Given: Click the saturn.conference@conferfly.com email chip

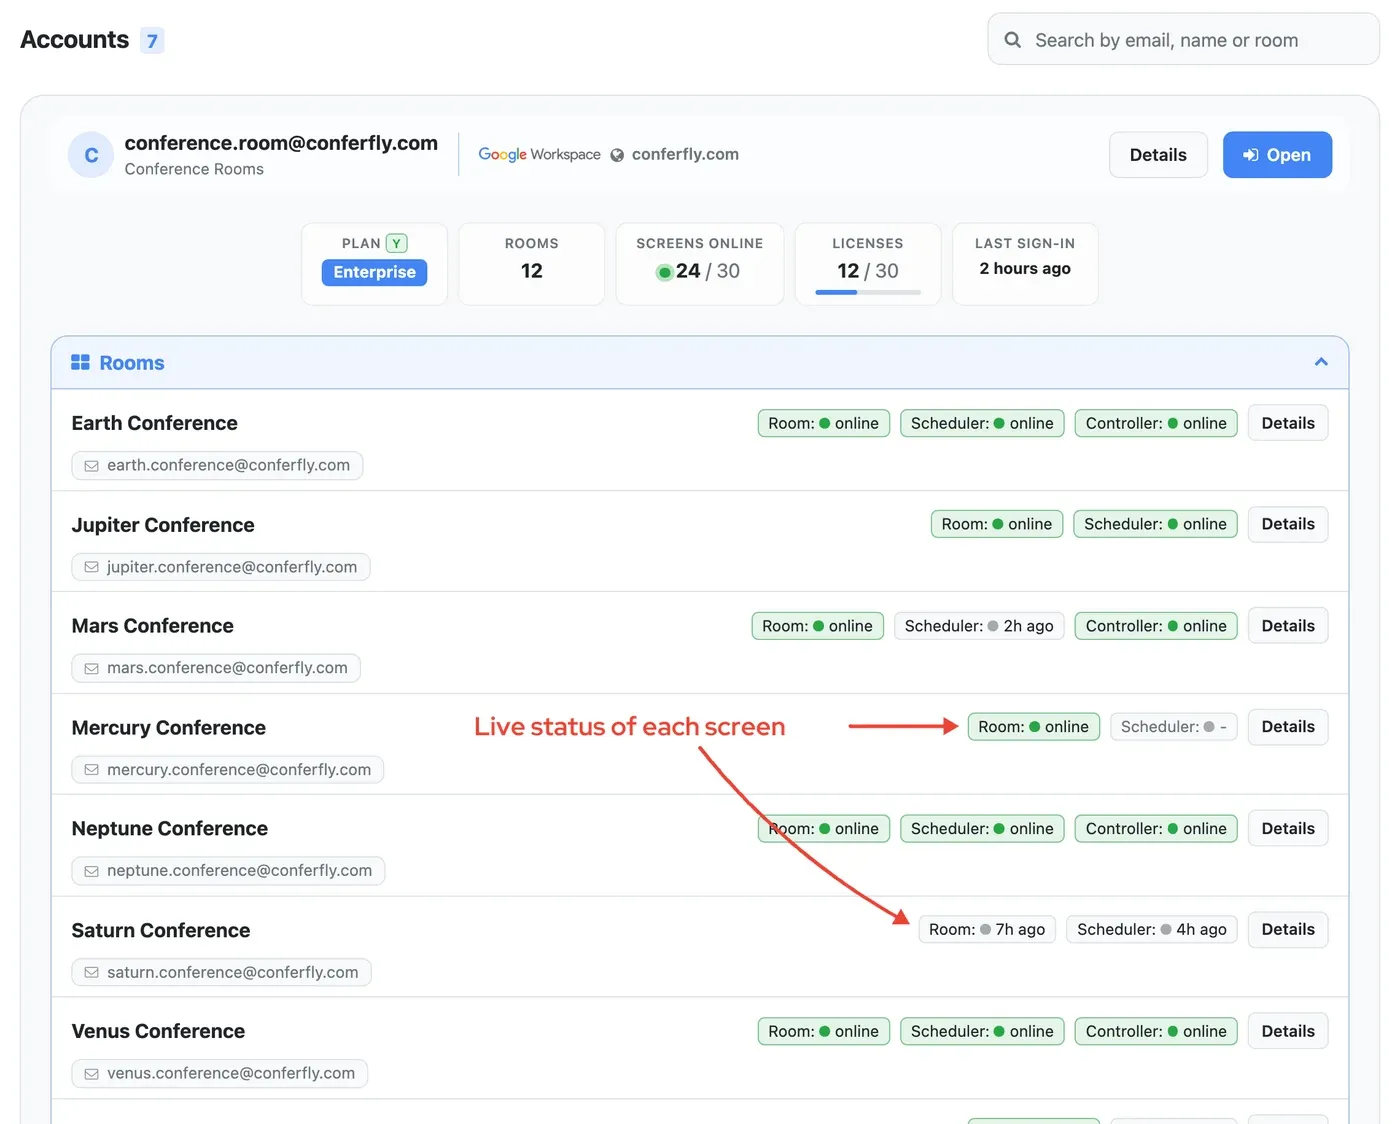Looking at the screenshot, I should (x=221, y=972).
